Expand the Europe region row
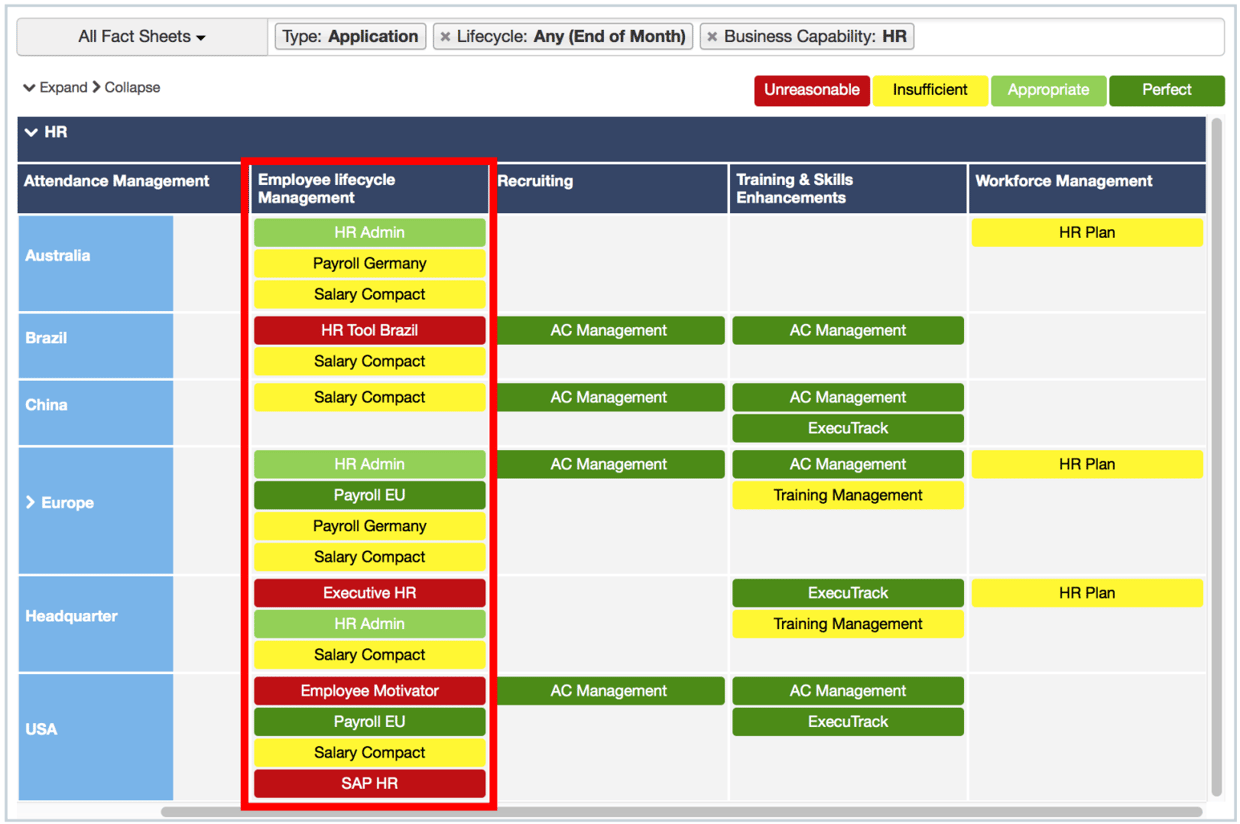 tap(29, 503)
